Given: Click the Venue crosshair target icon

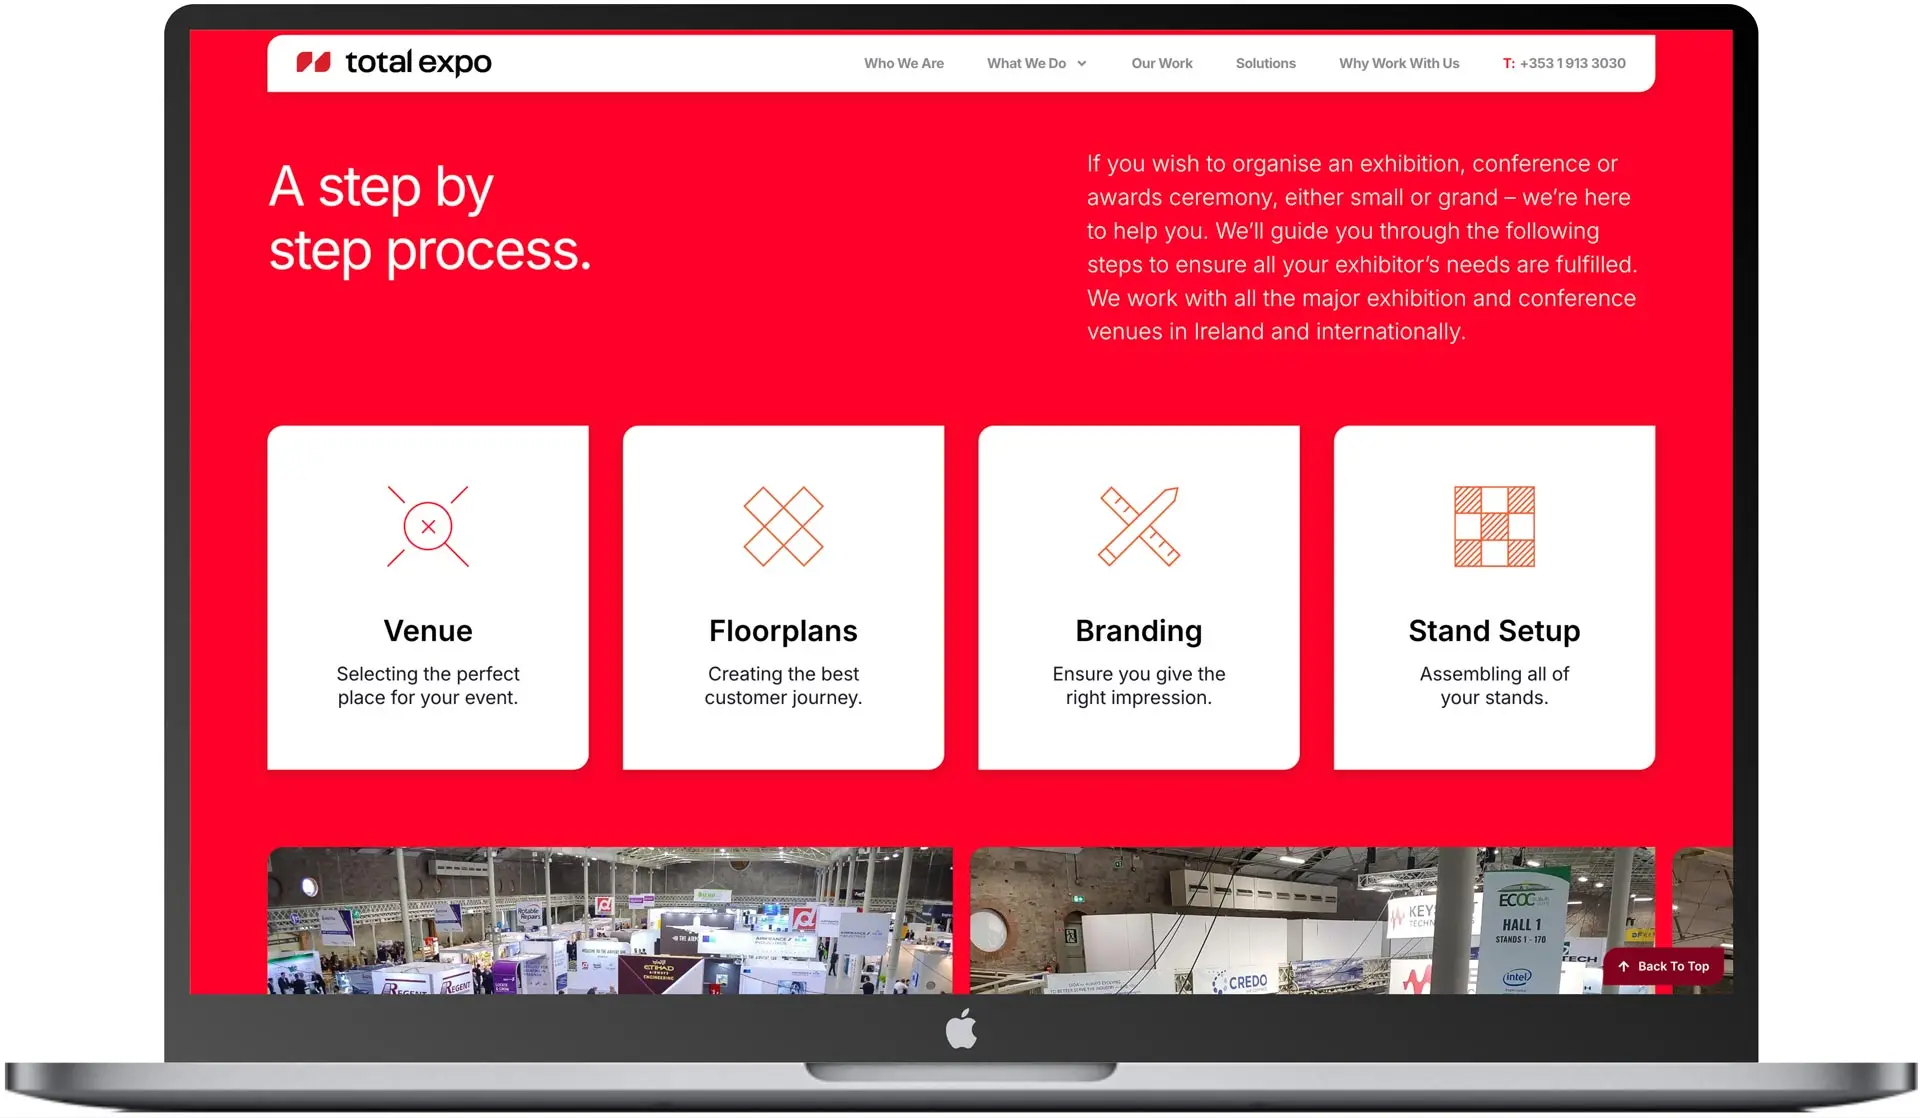Looking at the screenshot, I should pos(428,527).
